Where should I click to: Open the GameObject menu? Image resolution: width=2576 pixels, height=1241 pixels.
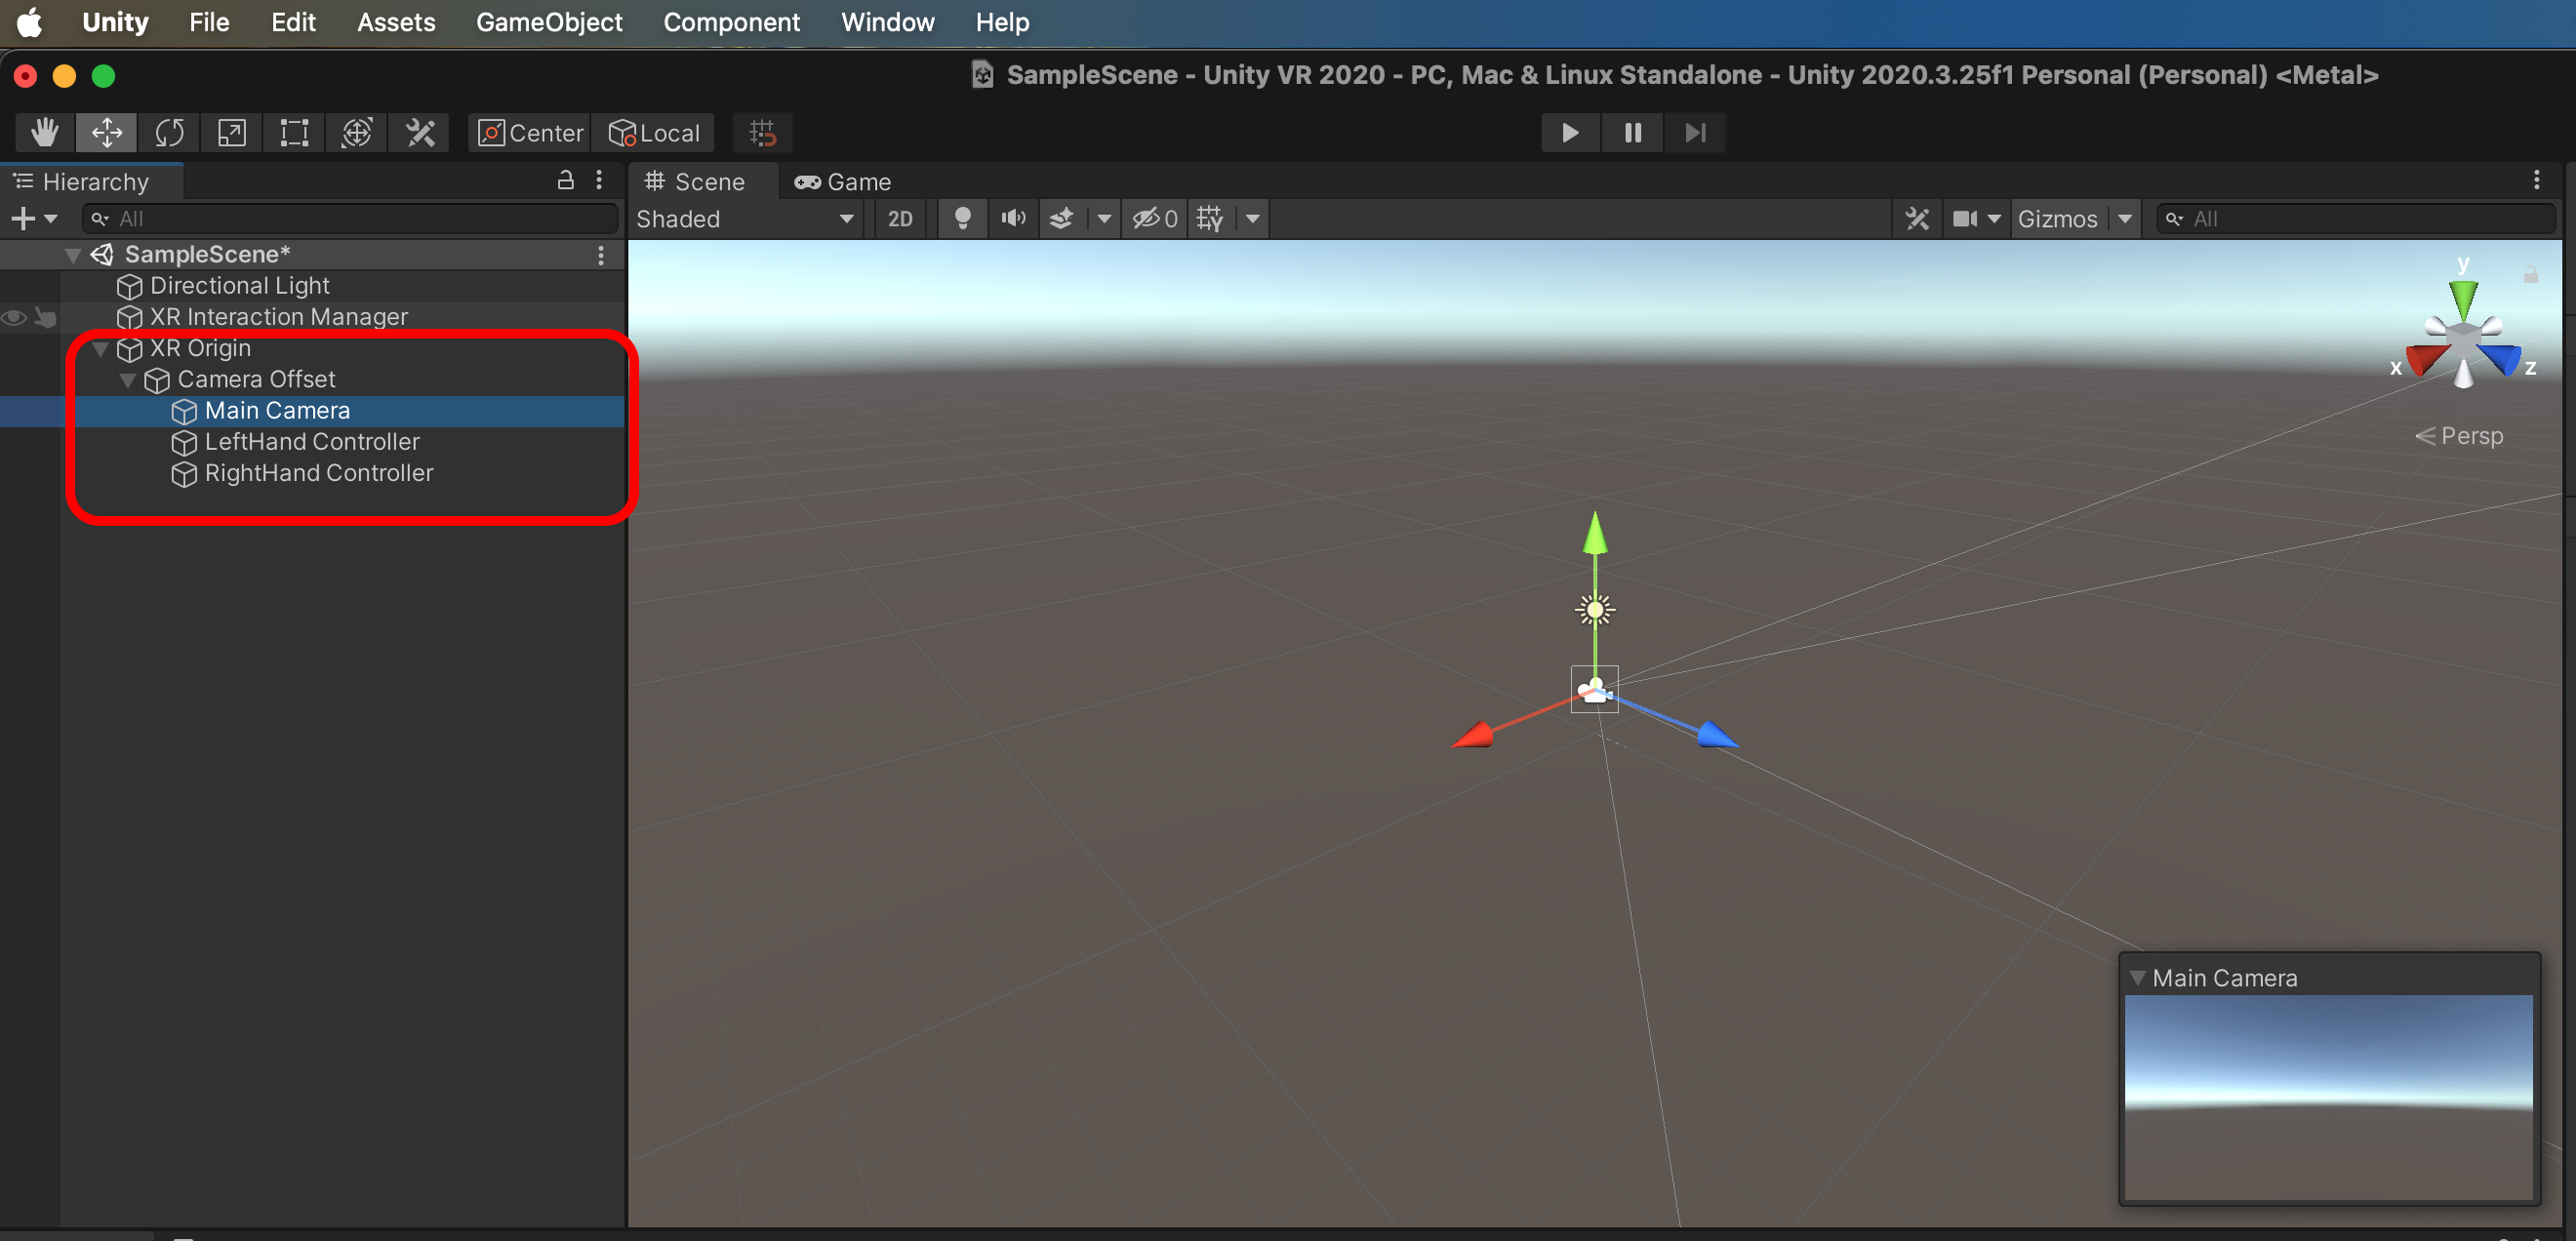pos(548,22)
